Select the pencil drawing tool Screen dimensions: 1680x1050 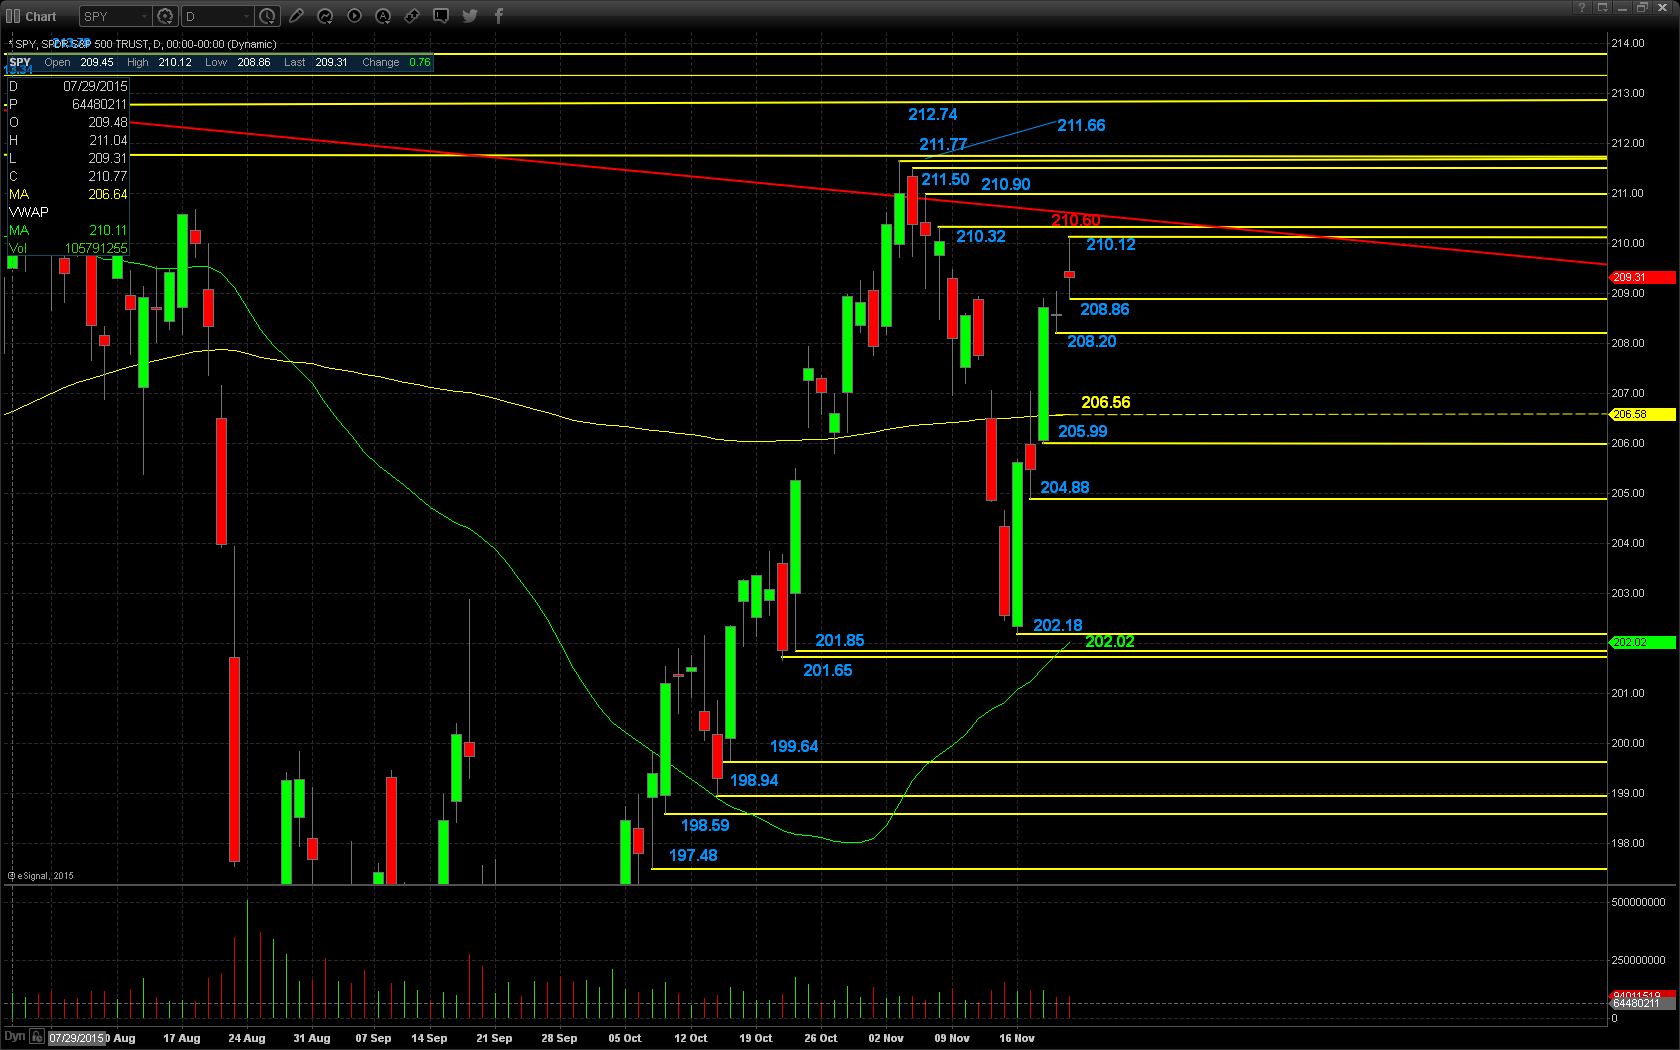[x=296, y=16]
